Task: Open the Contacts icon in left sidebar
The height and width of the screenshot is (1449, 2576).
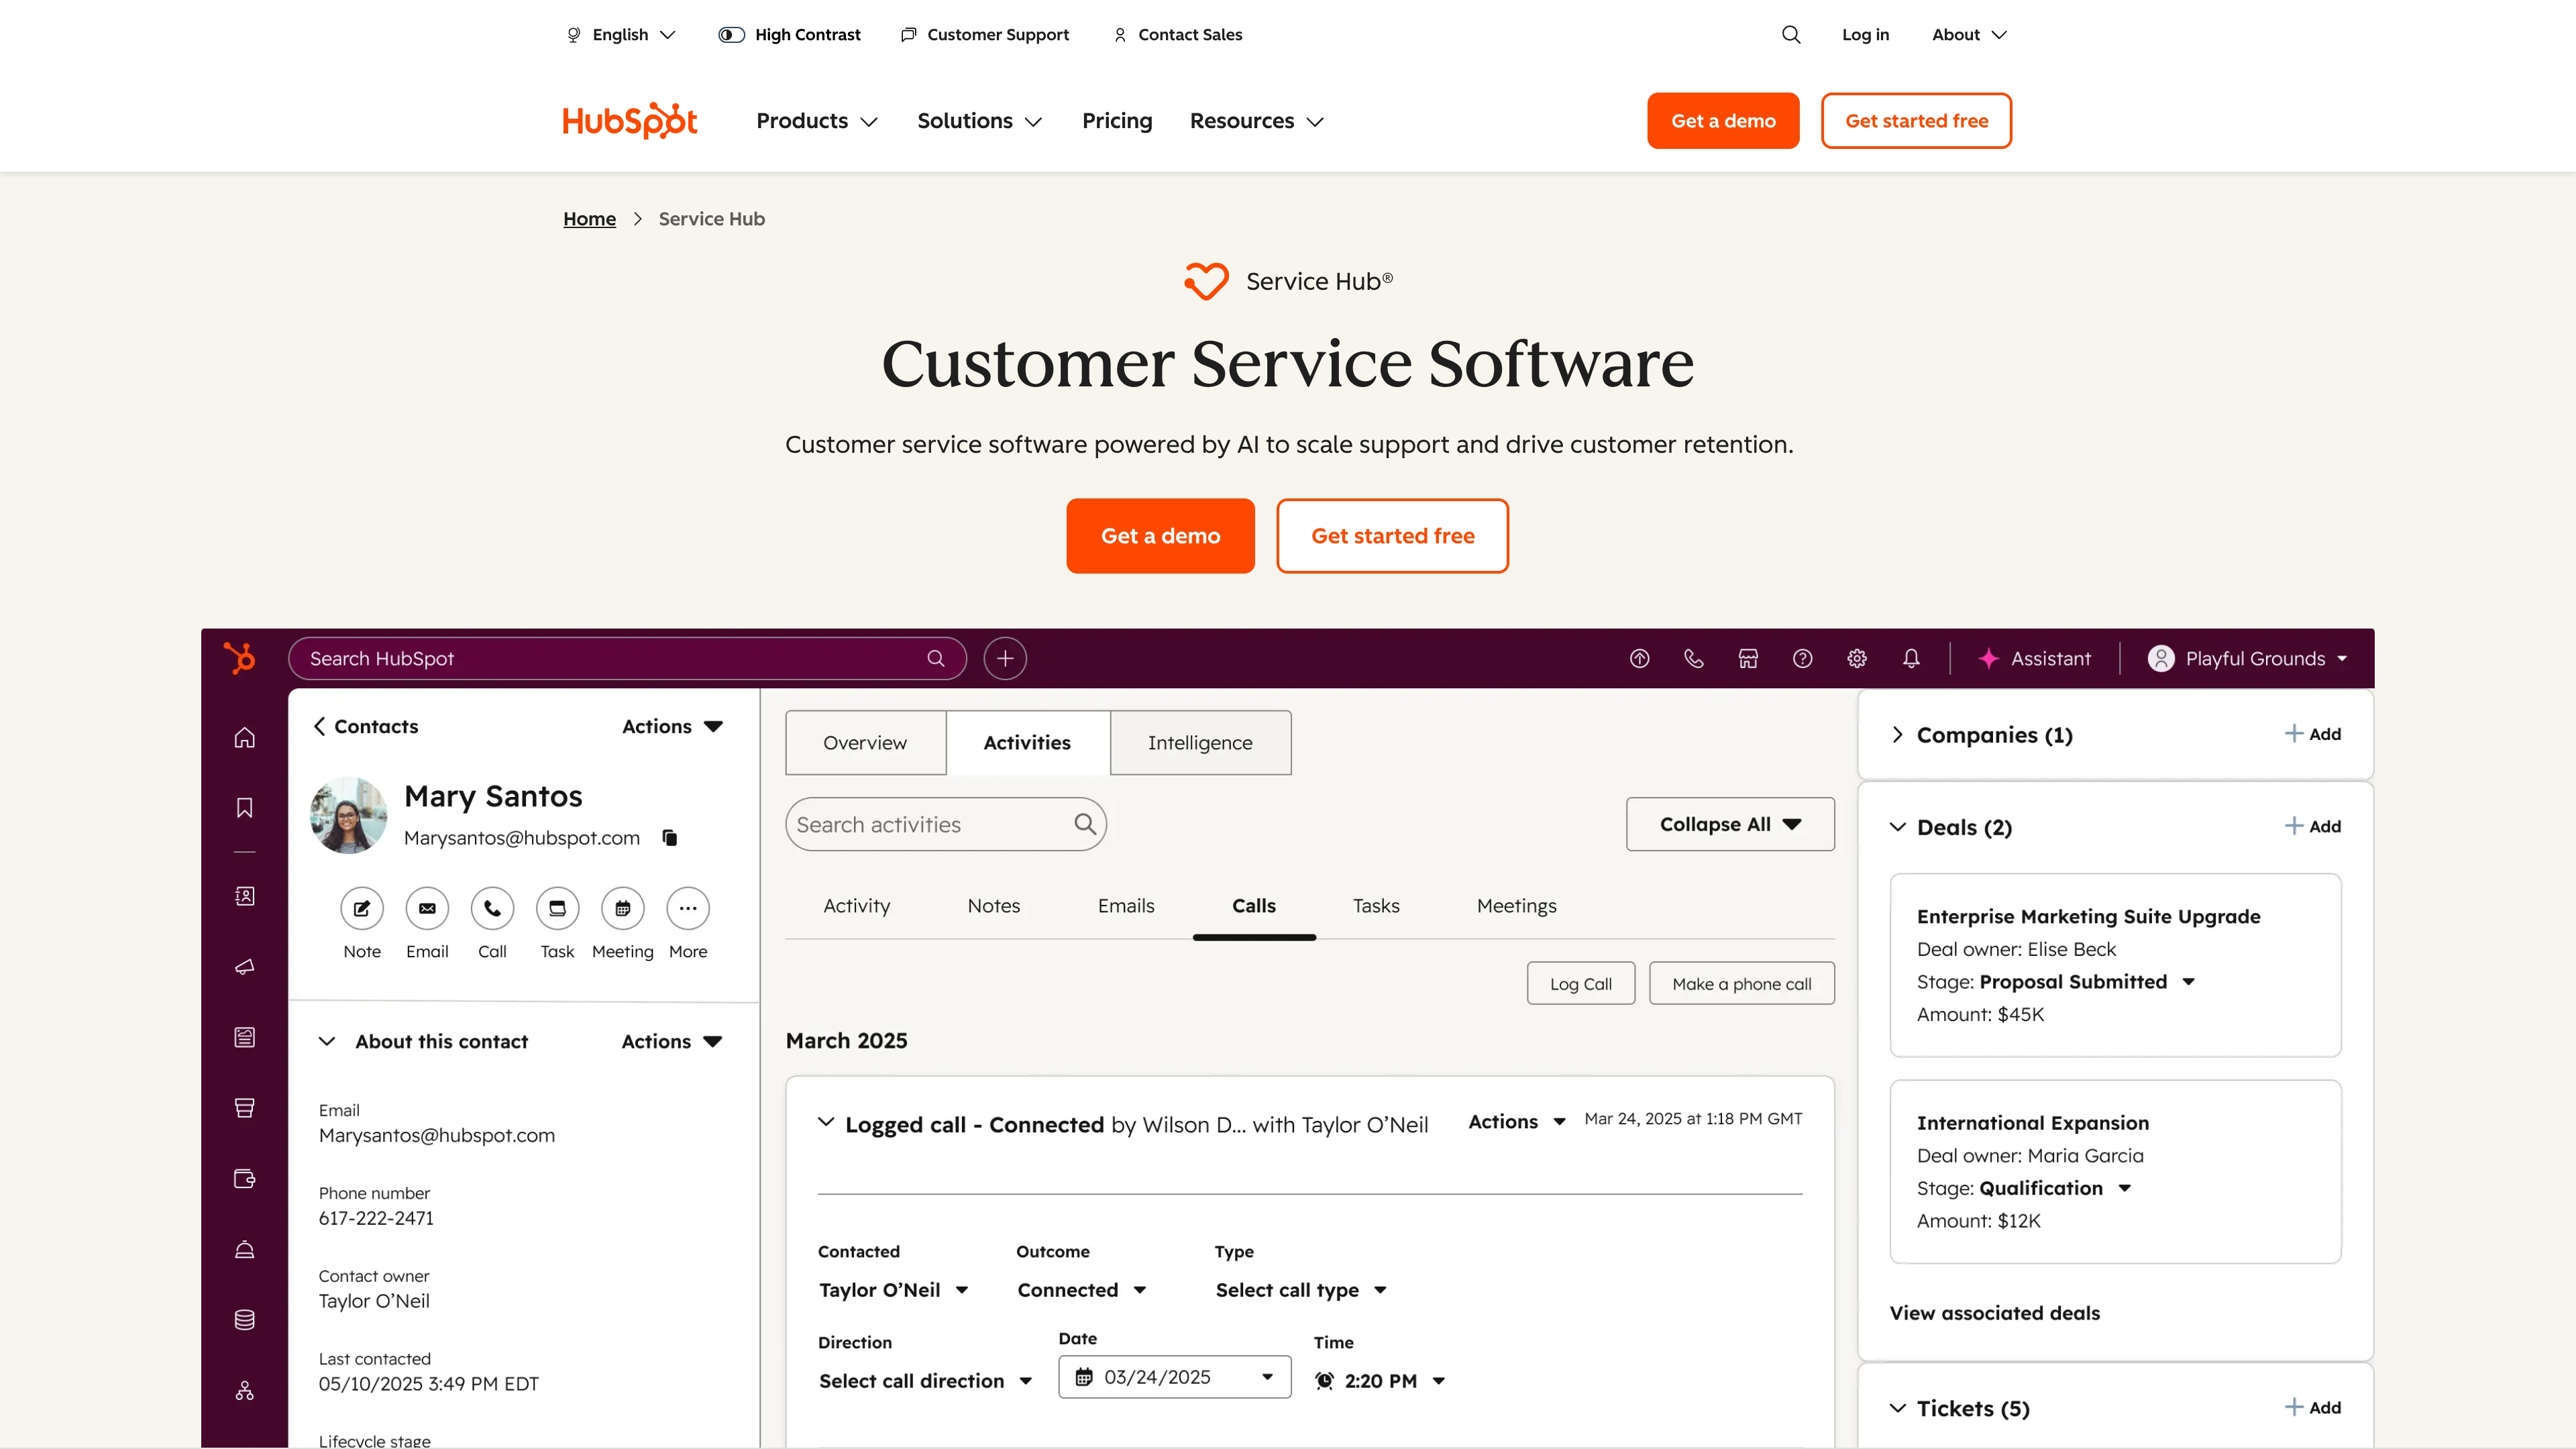Action: 244,896
